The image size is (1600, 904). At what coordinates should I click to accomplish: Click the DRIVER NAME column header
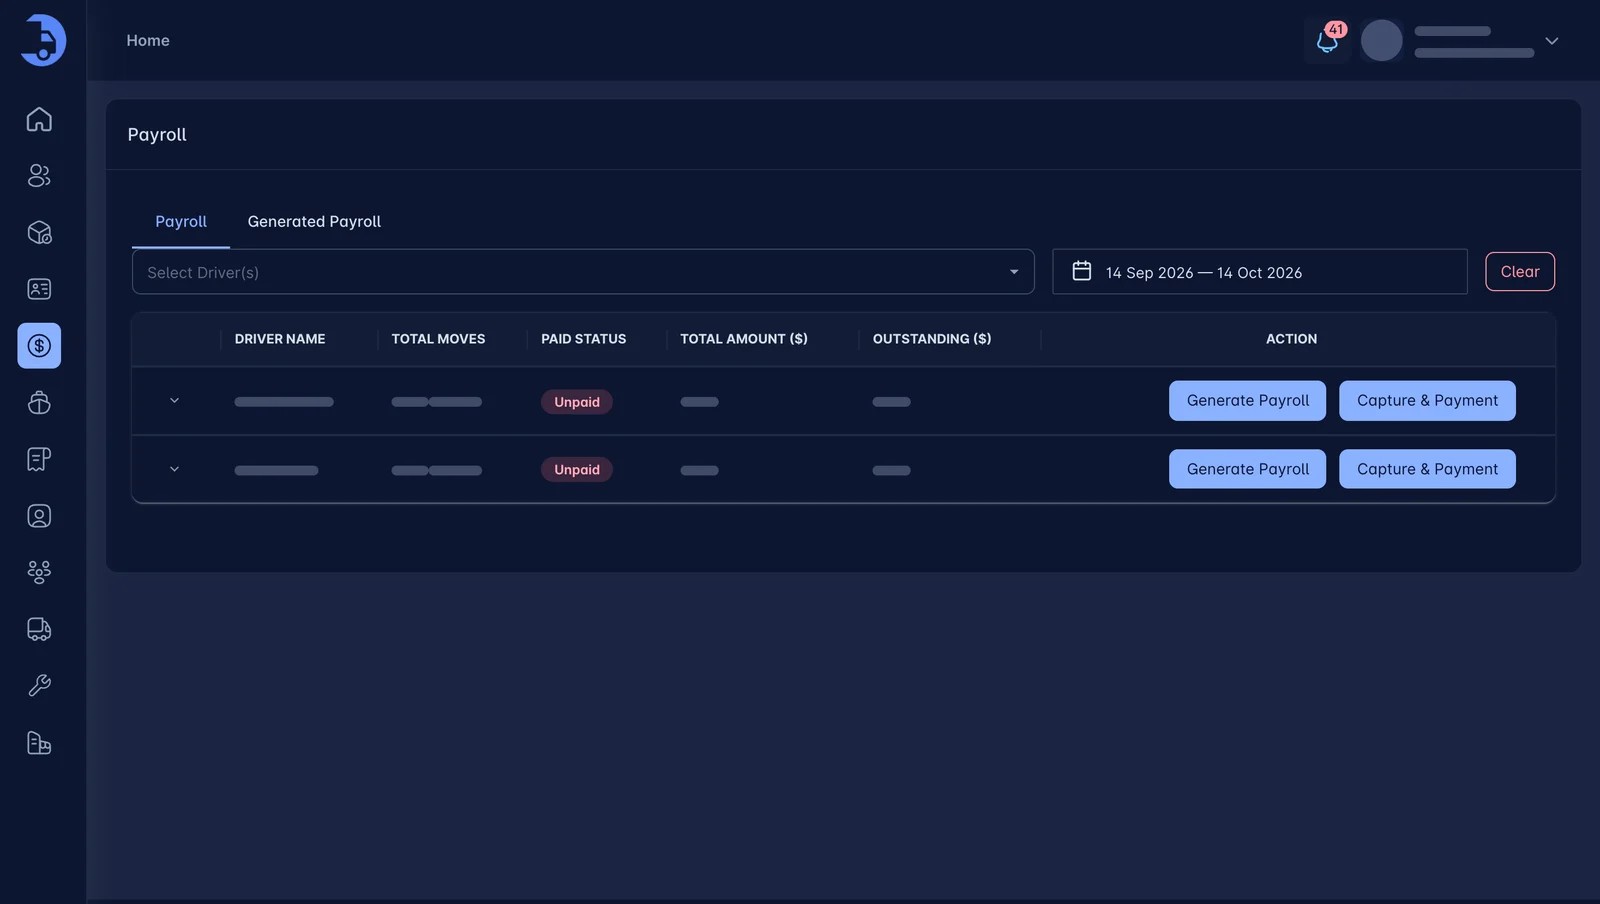click(280, 339)
